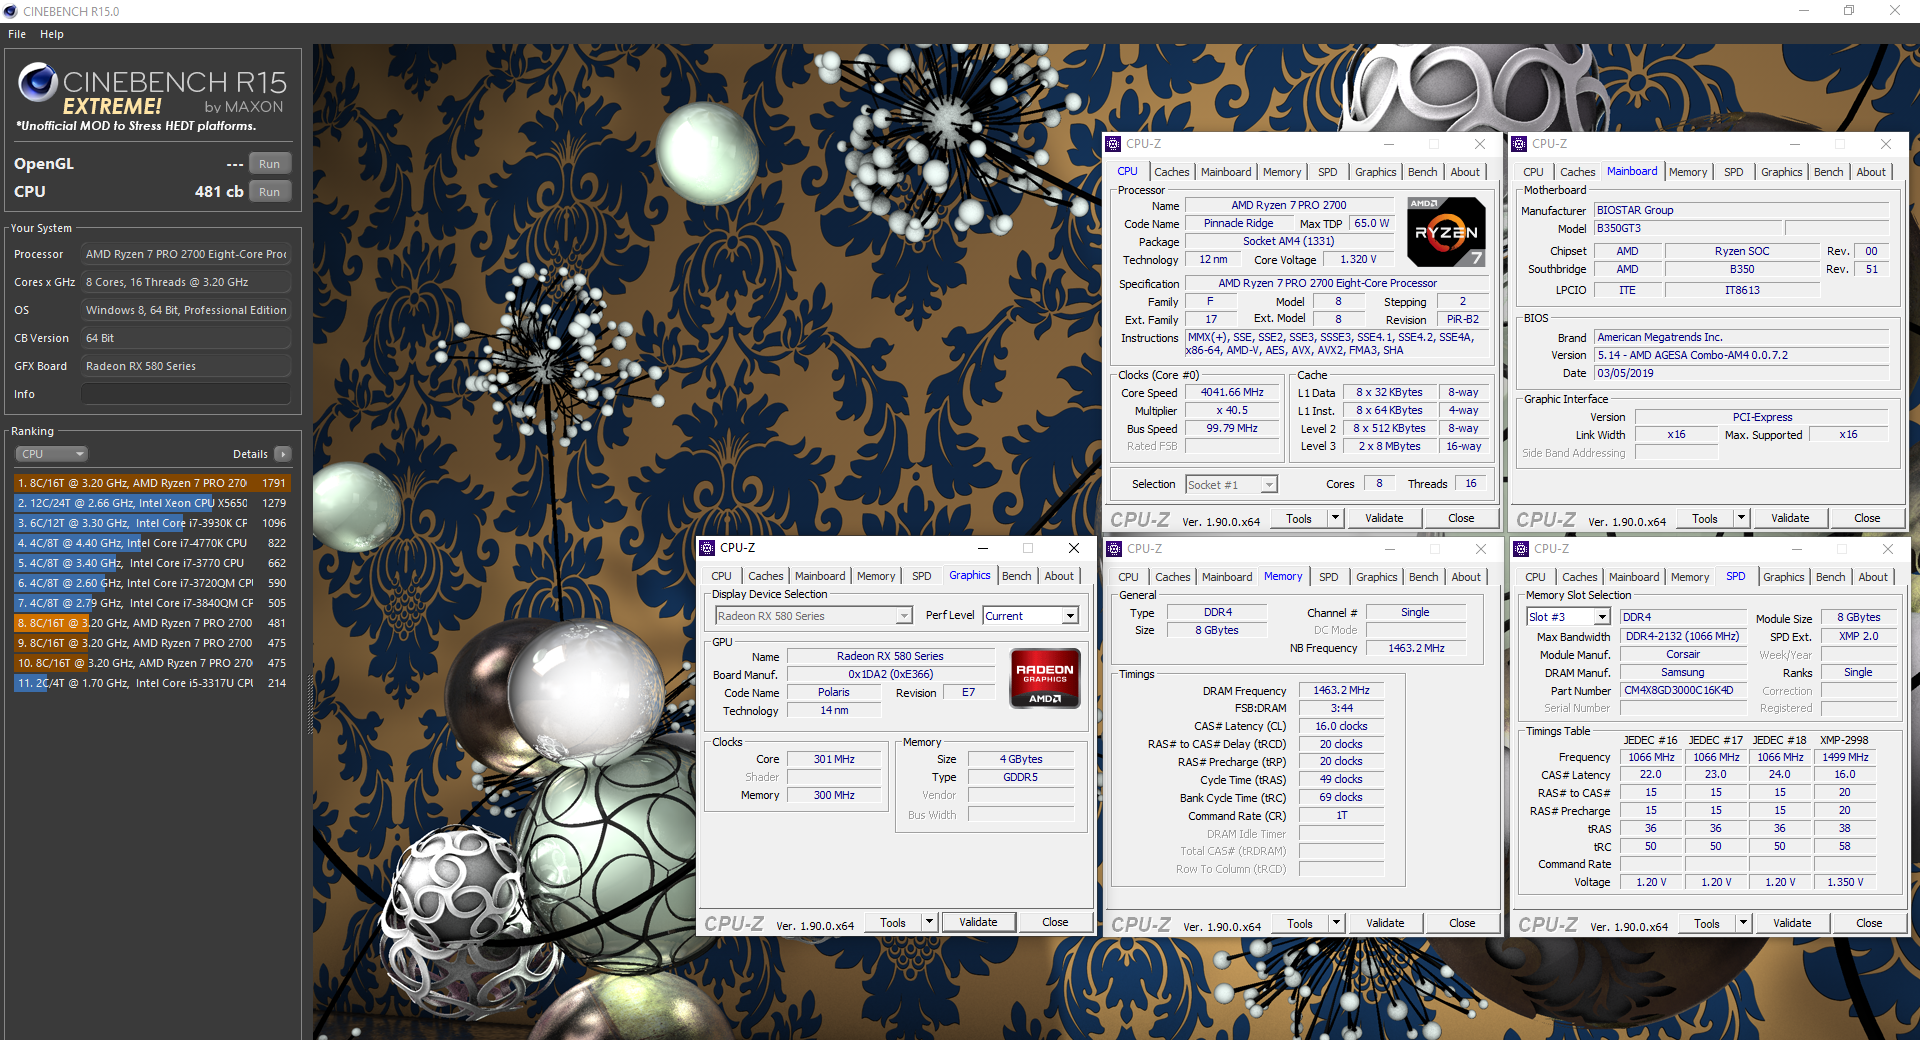The height and width of the screenshot is (1040, 1920).
Task: Click the BIOS version 5.14 AMD AGESA field
Action: pos(1741,355)
